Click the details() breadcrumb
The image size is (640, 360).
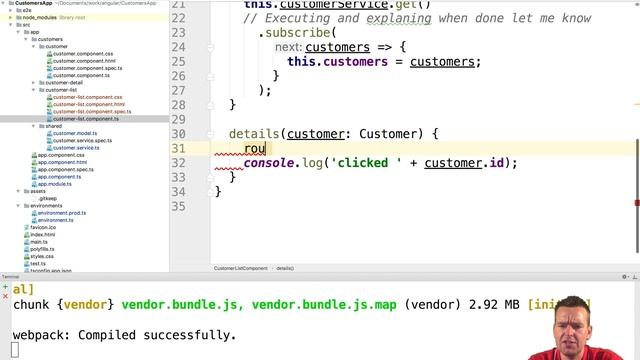click(x=285, y=268)
